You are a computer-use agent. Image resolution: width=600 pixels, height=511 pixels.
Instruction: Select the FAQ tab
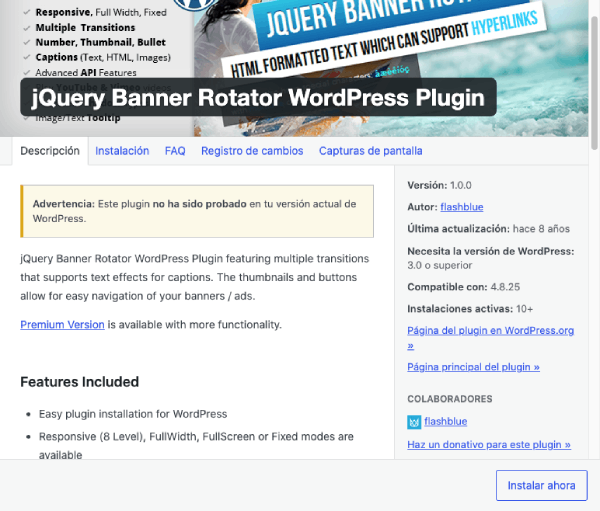coord(175,151)
